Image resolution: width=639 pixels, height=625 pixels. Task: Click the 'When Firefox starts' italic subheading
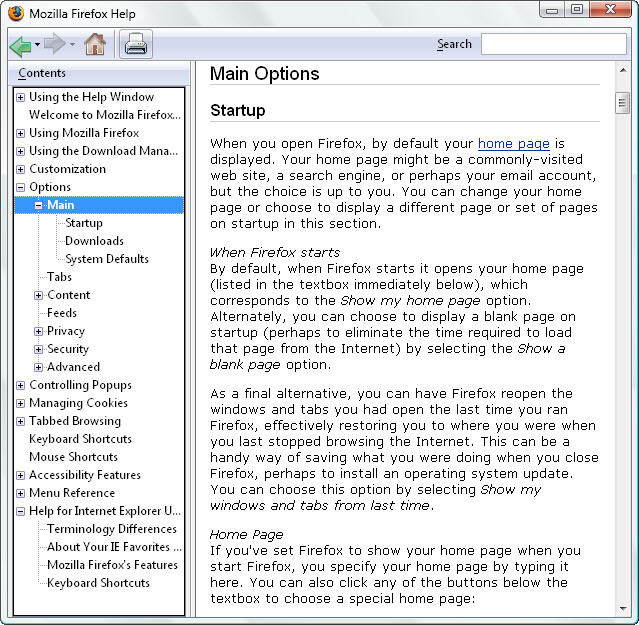[275, 253]
